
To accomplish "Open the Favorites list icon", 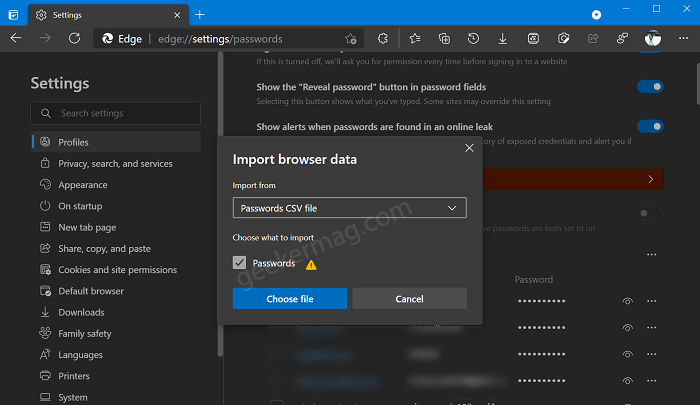I will coord(415,39).
